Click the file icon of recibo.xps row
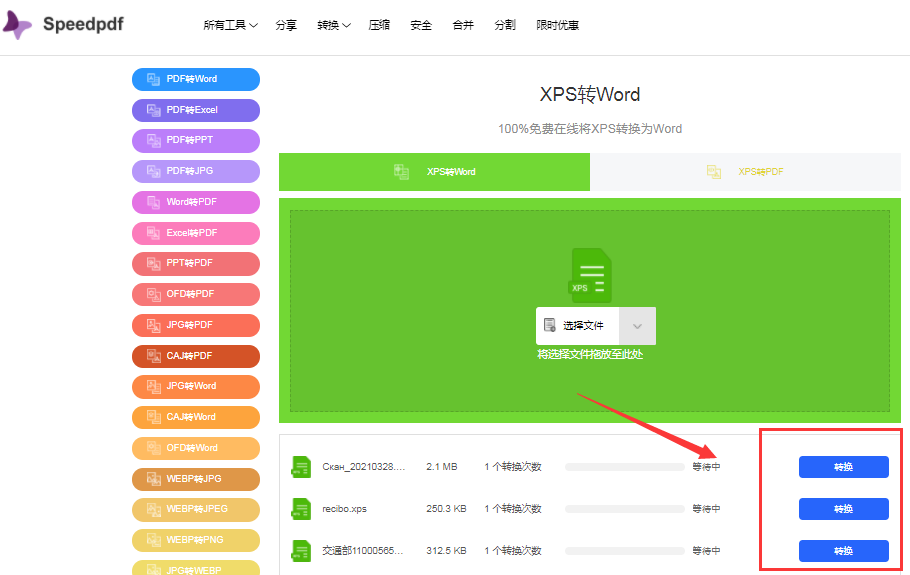The image size is (910, 575). pos(301,509)
